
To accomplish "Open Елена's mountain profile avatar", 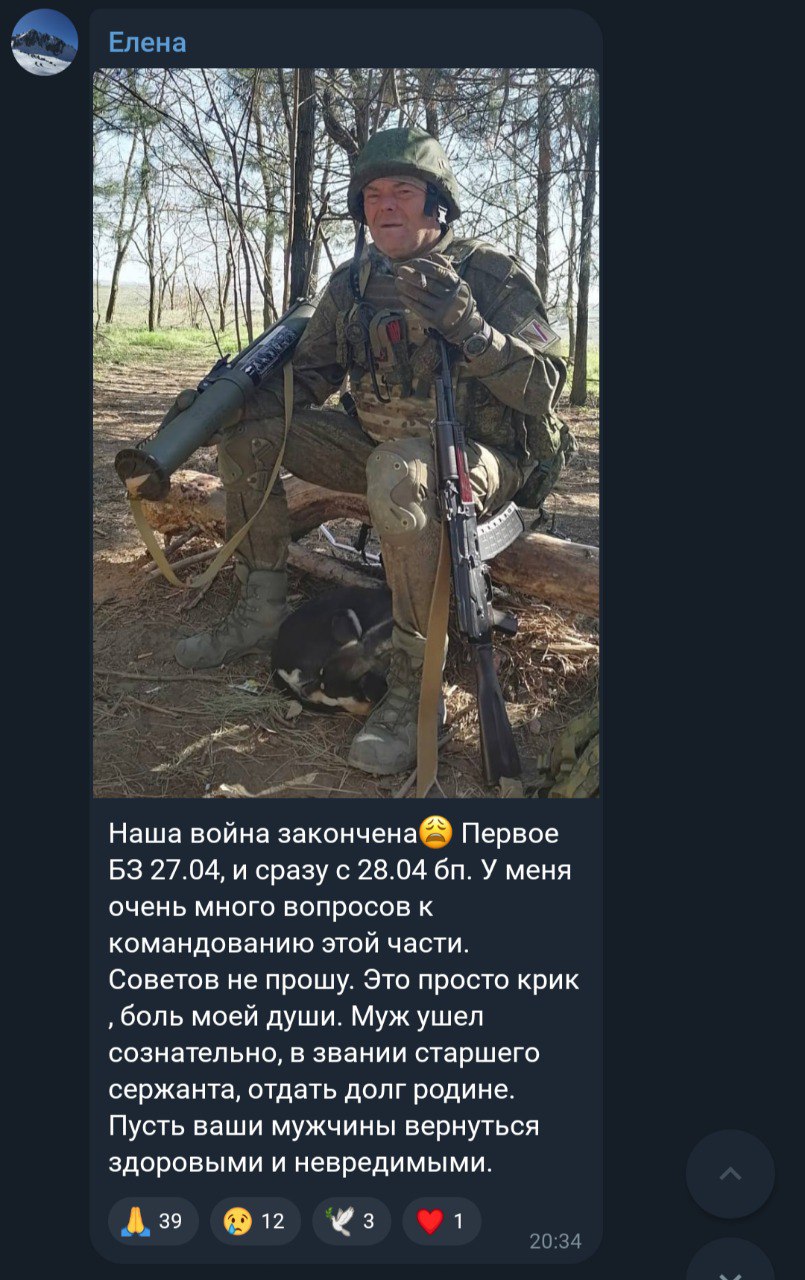I will pos(44,42).
